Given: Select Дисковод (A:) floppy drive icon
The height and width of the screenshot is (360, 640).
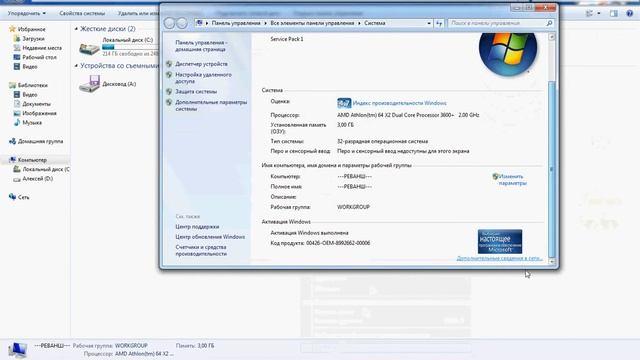Looking at the screenshot, I should click(89, 84).
